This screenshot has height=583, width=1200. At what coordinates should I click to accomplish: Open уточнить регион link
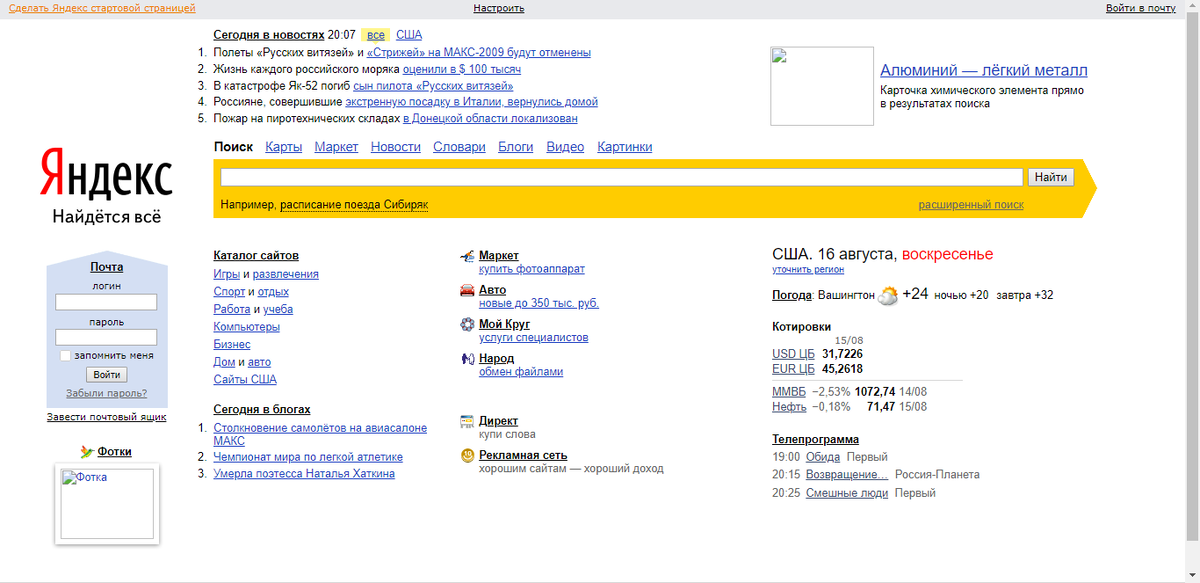(x=808, y=269)
